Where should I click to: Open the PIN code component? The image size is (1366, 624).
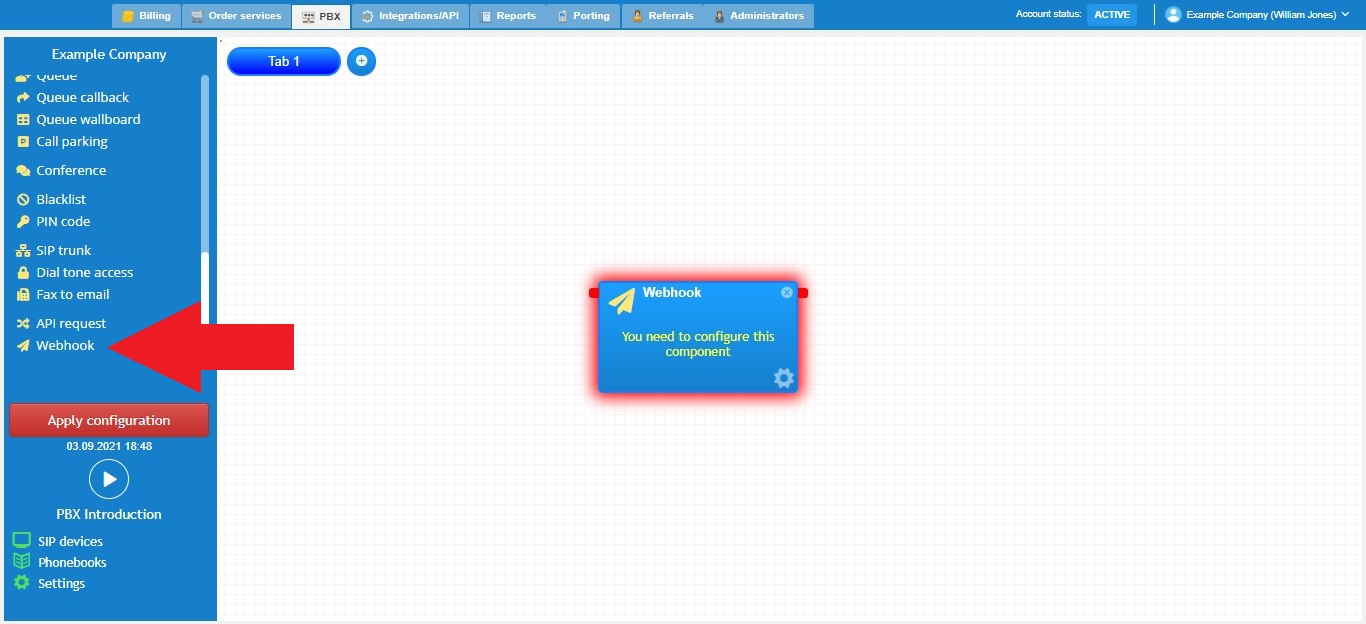pyautogui.click(x=61, y=221)
